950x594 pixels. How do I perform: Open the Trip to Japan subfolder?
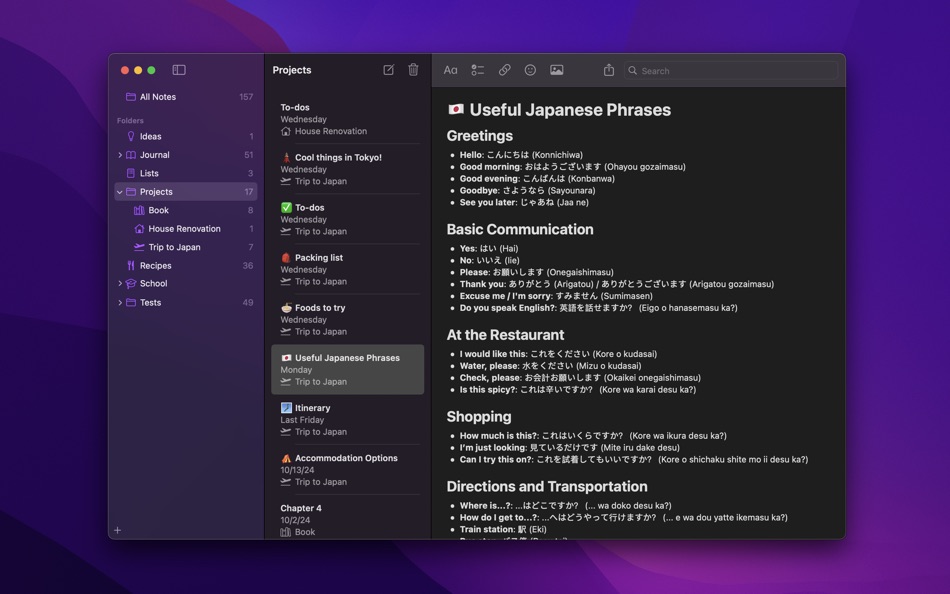coord(186,247)
